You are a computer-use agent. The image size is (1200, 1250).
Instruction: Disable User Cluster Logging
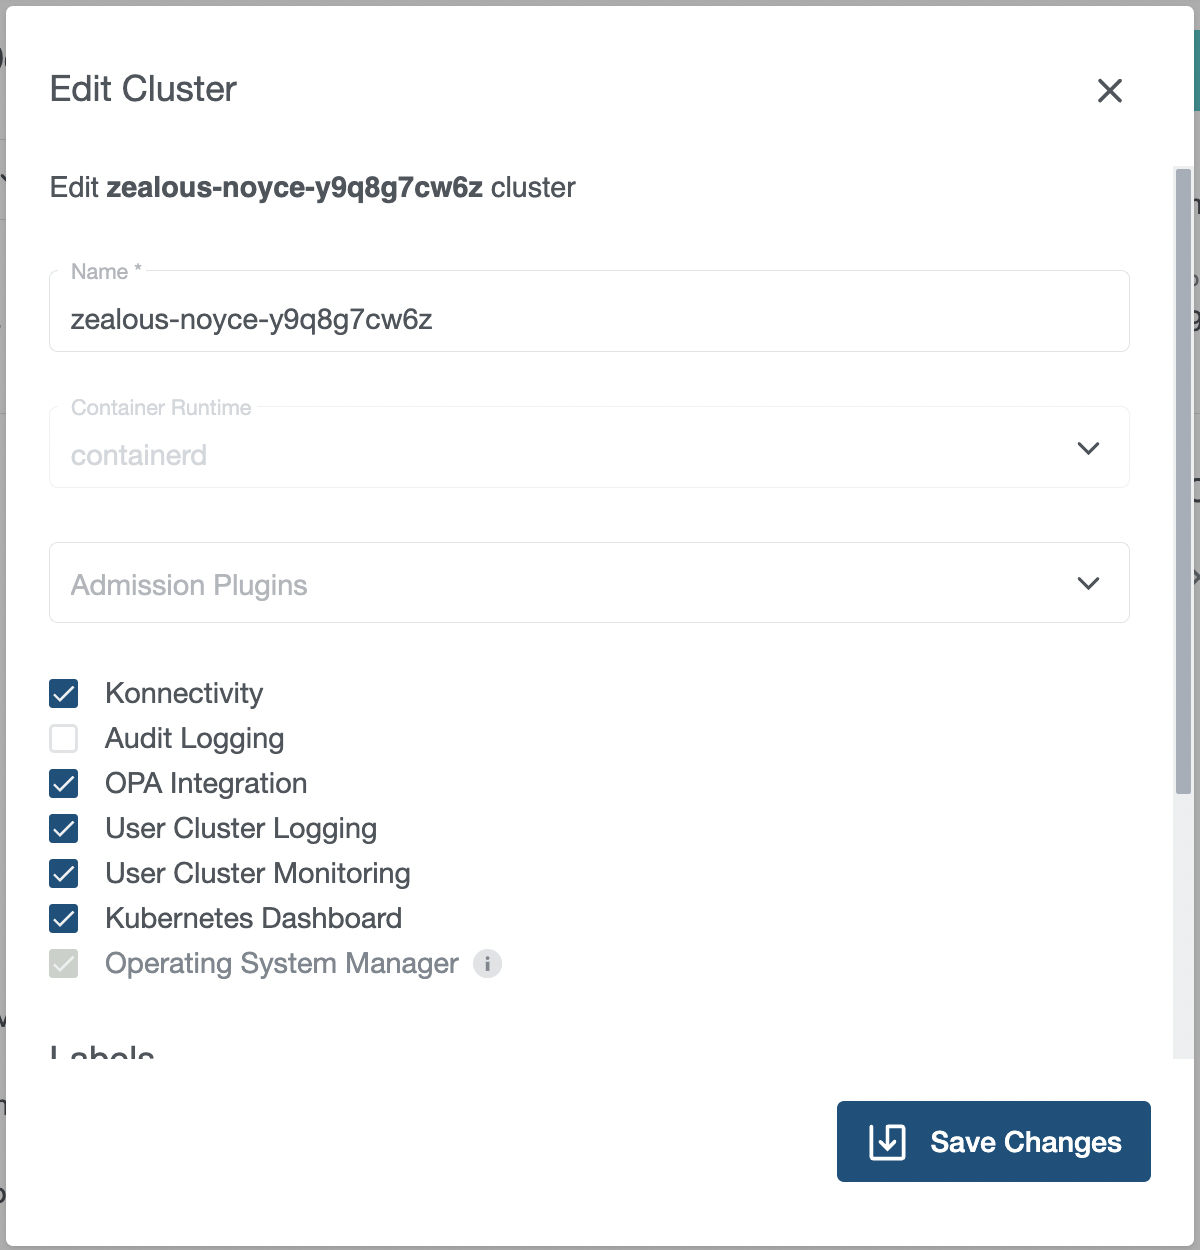63,828
